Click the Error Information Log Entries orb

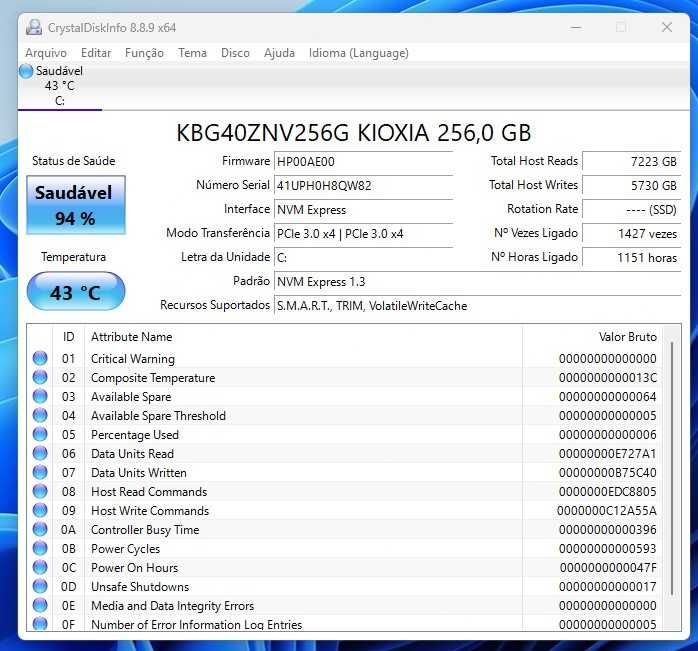click(x=40, y=624)
